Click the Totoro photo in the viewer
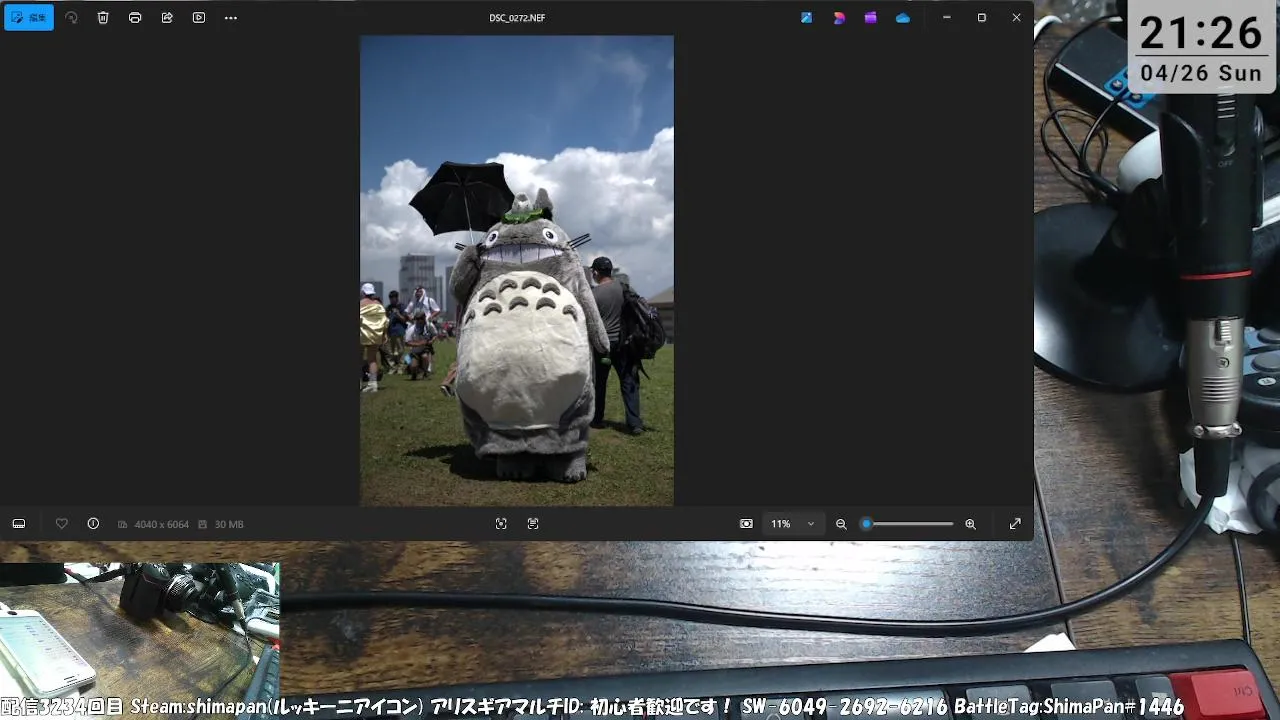This screenshot has height=720, width=1280. coord(517,271)
